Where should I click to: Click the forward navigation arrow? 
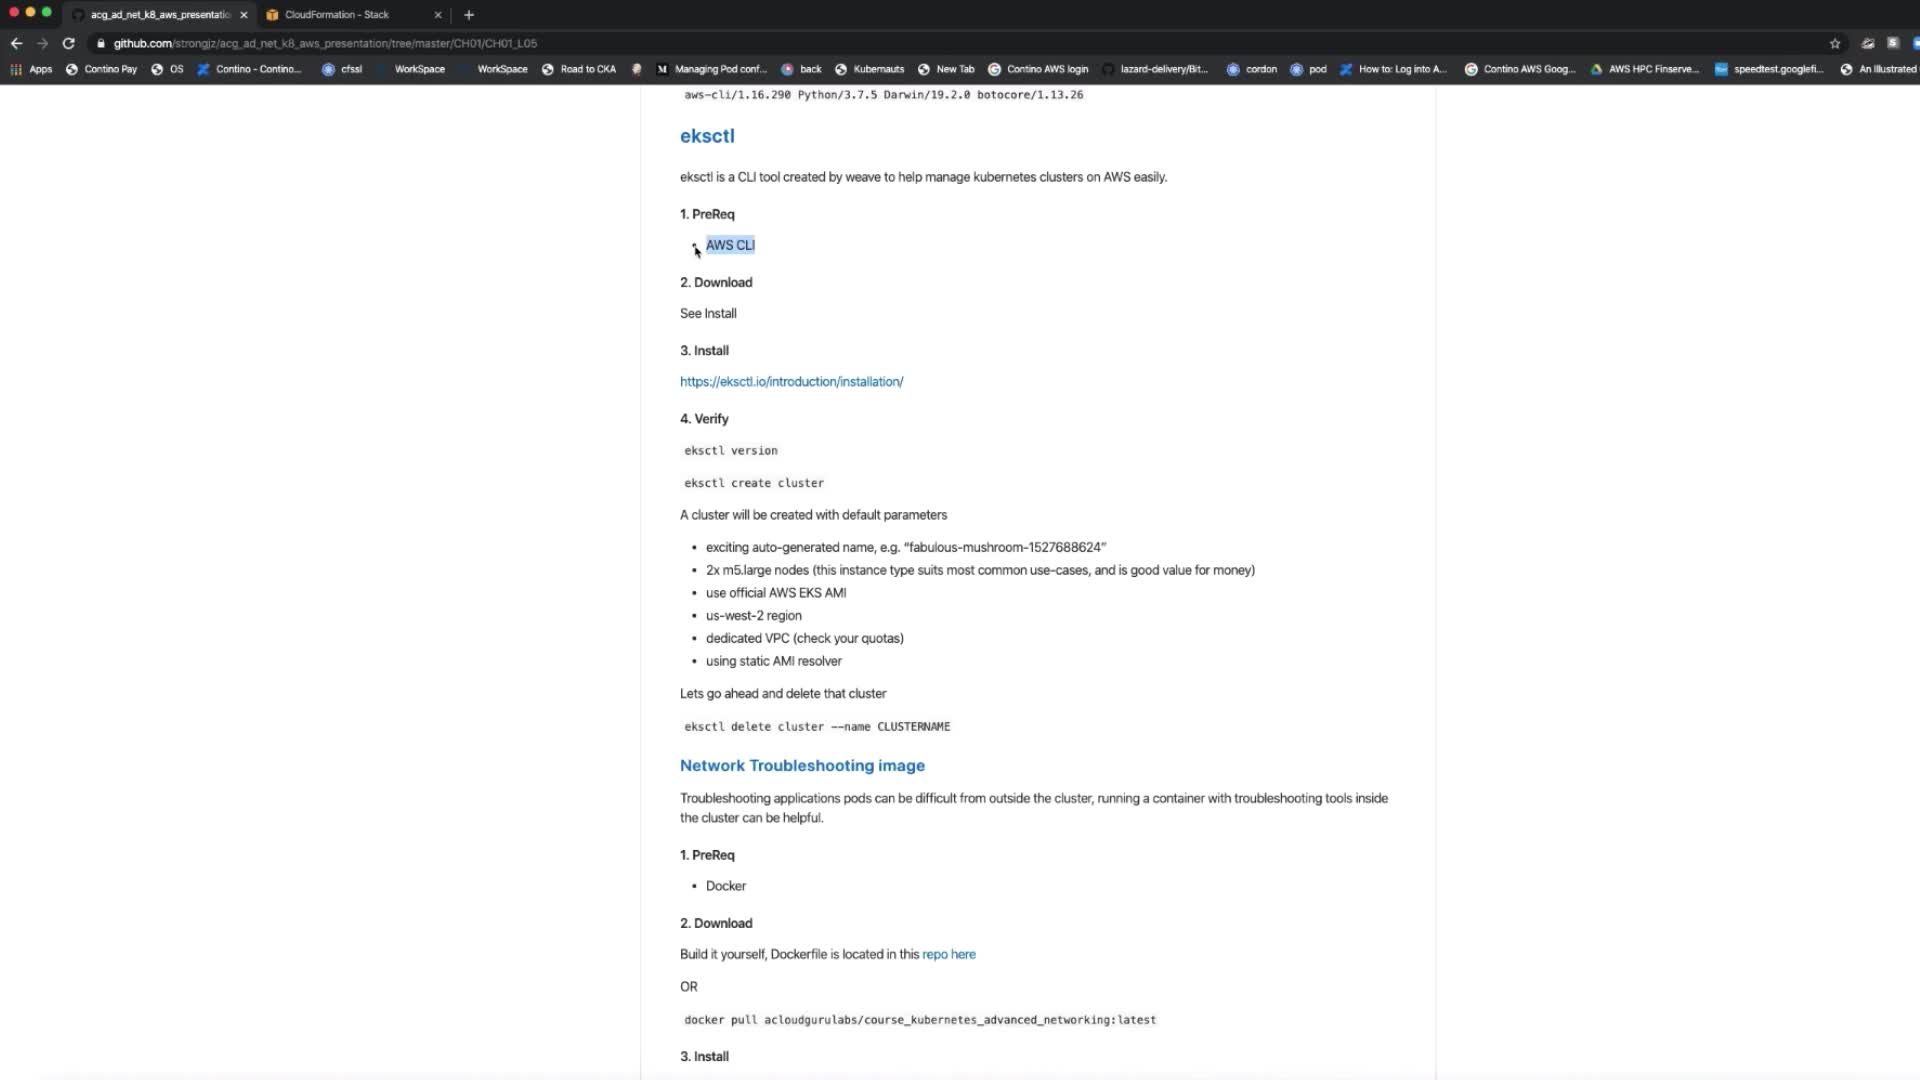(x=42, y=43)
